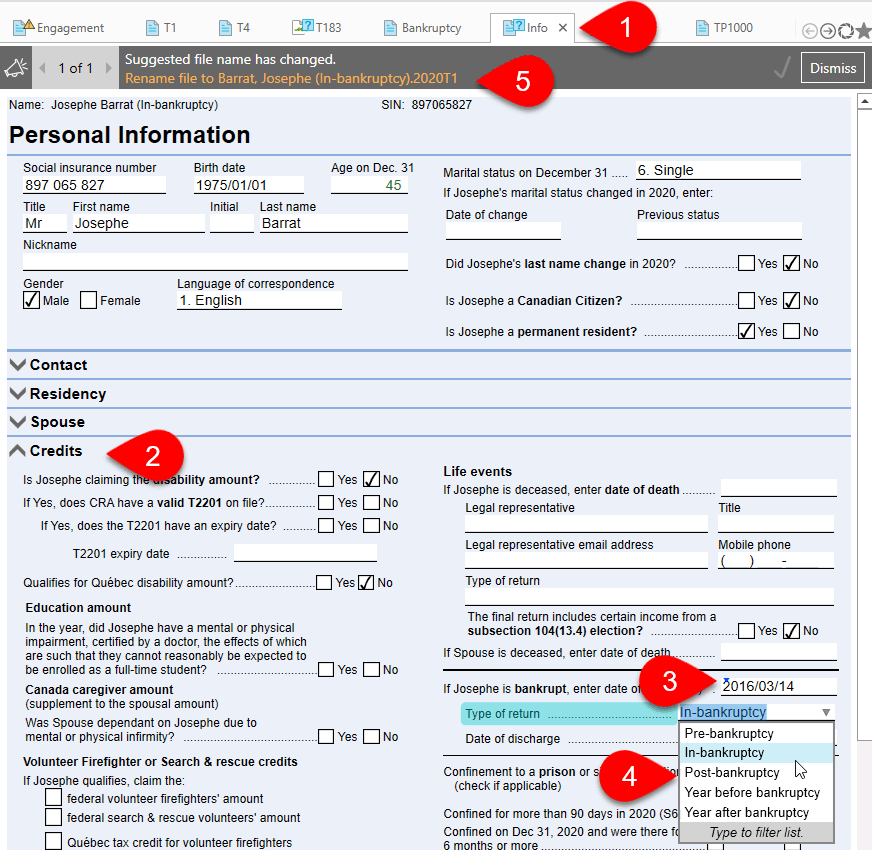
Task: Click the navigate forward arrow icon
Action: point(828,31)
